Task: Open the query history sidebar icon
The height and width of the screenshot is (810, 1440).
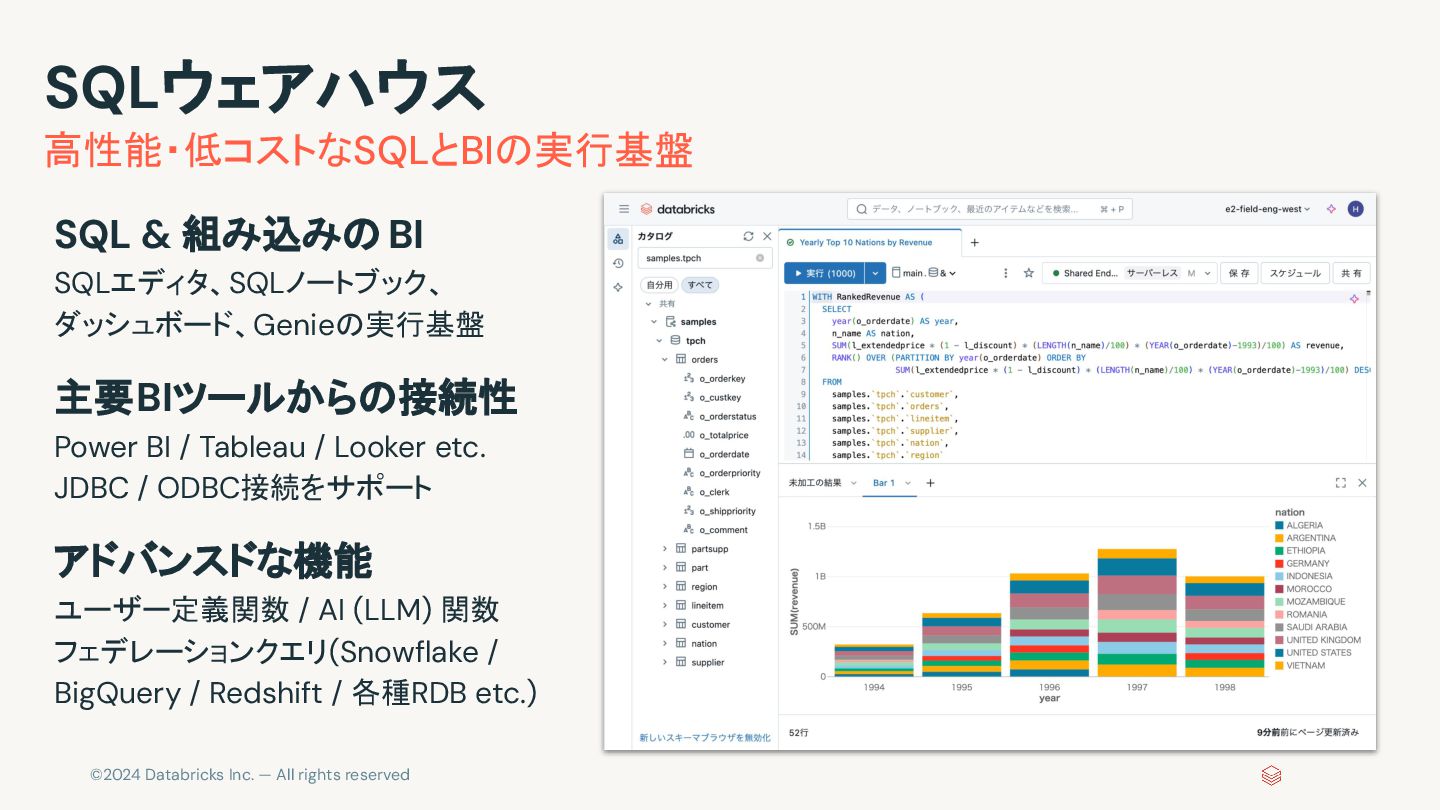Action: pyautogui.click(x=618, y=263)
